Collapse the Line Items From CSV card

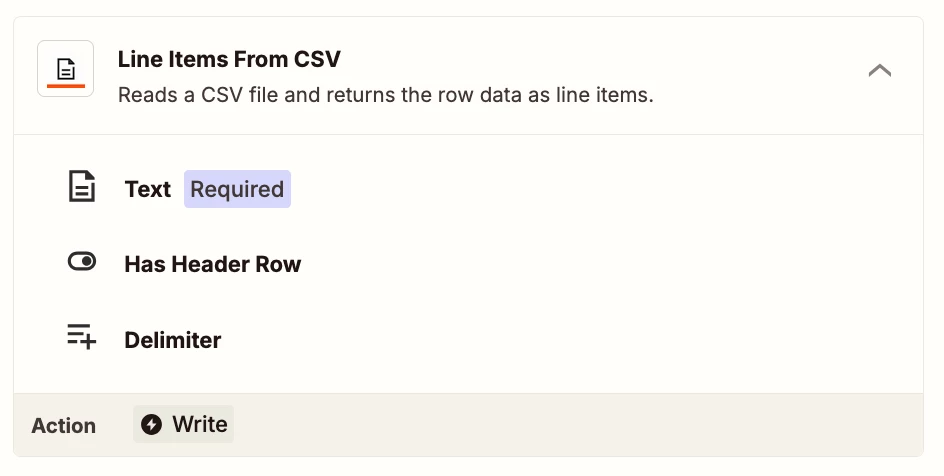pos(880,71)
